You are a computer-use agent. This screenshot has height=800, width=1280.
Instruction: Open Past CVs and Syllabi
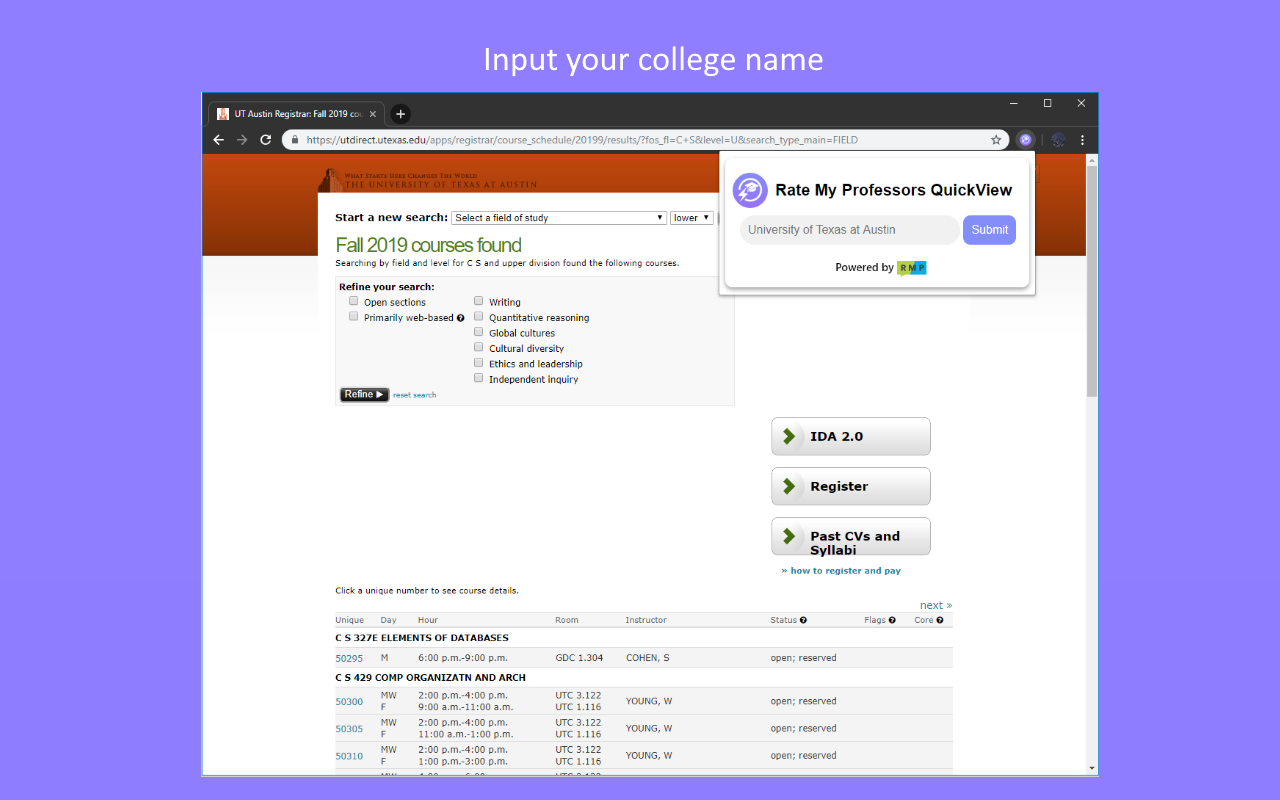pyautogui.click(x=851, y=536)
